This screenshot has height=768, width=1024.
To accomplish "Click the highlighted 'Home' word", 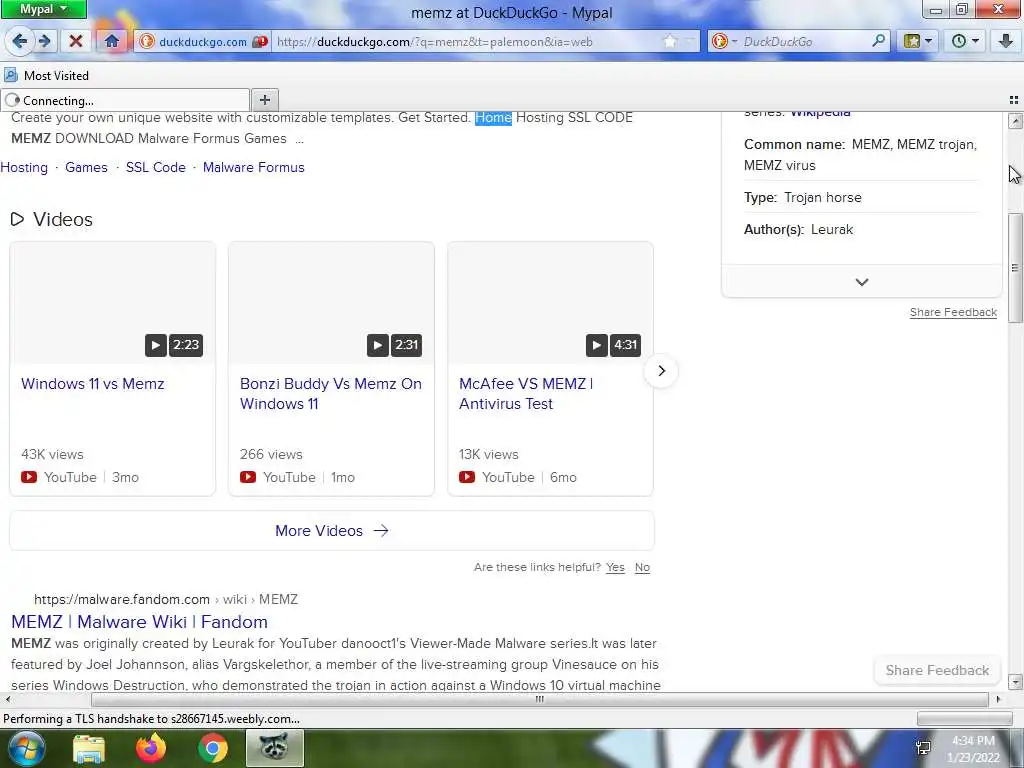I will (x=493, y=118).
